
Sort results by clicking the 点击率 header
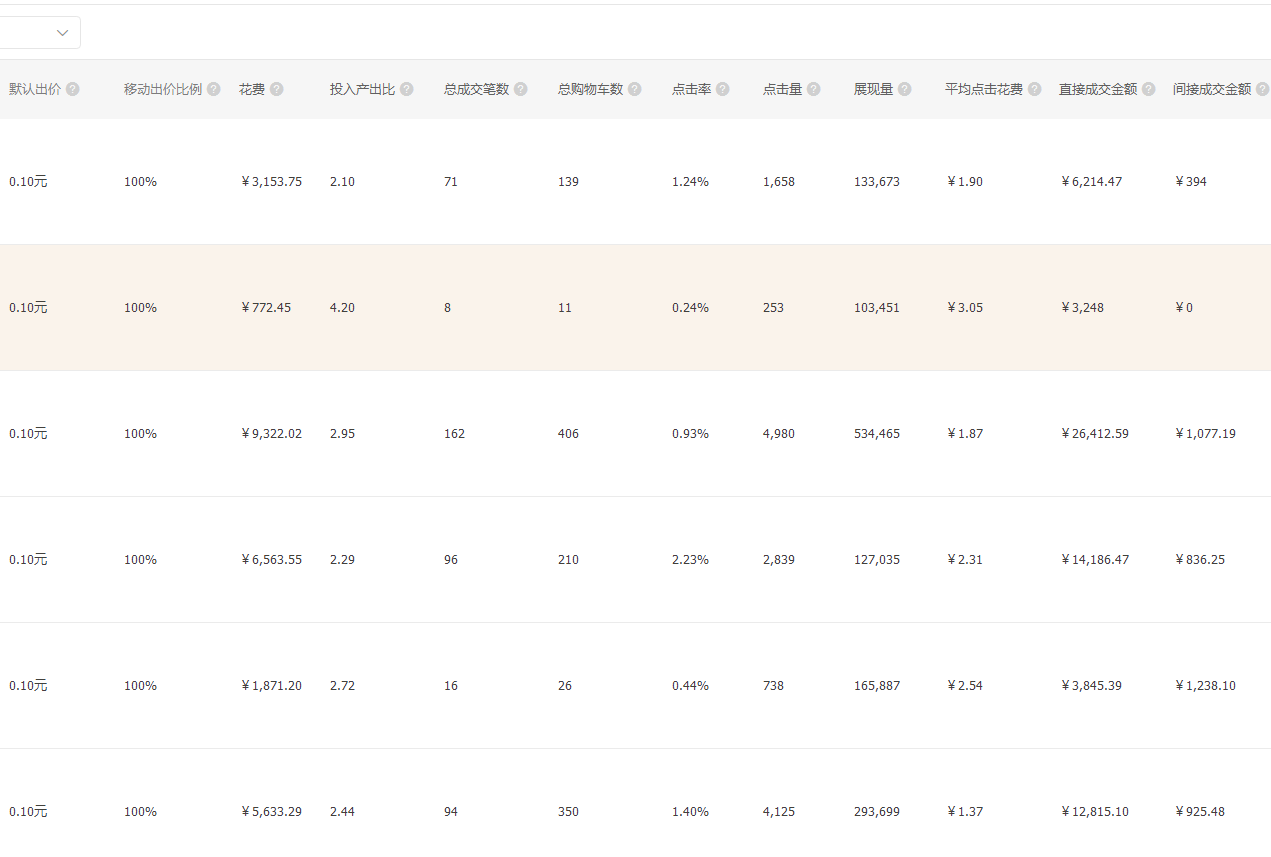pos(692,88)
